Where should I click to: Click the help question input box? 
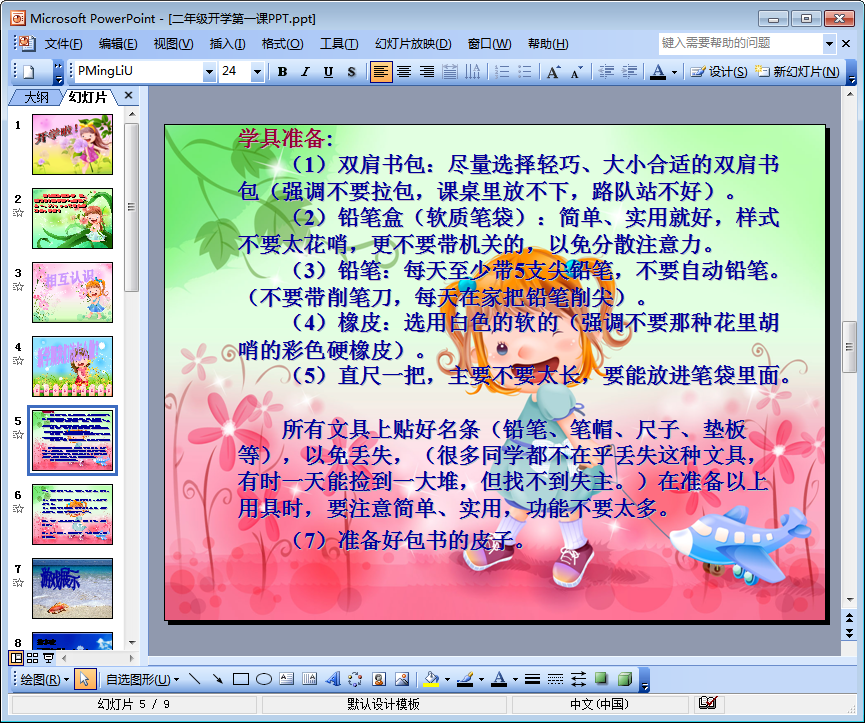point(740,43)
